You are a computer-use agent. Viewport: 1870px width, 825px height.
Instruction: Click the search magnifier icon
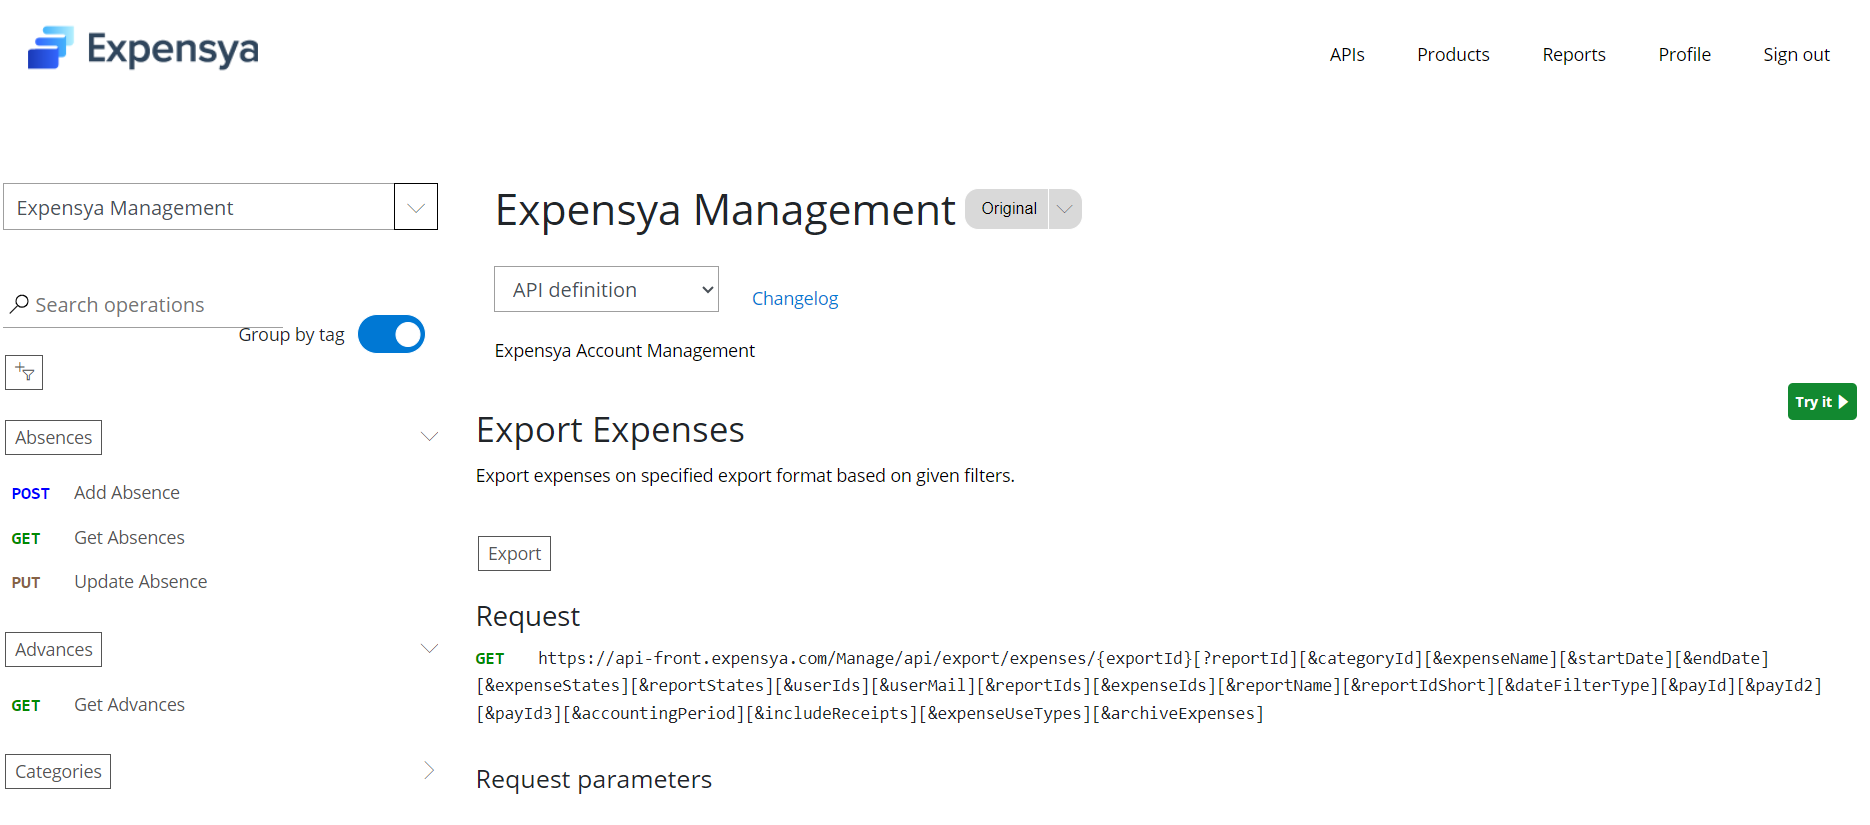click(19, 304)
